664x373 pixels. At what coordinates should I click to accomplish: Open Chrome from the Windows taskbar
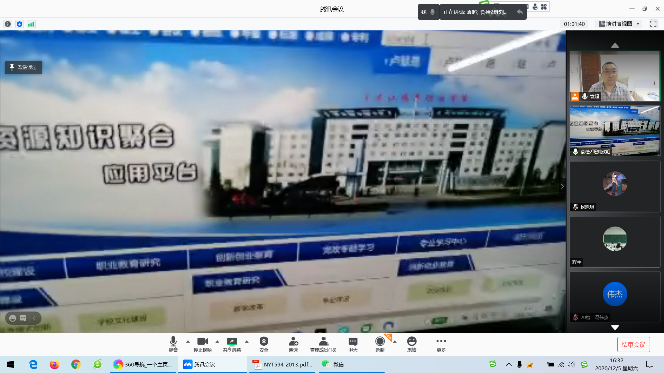point(76,364)
